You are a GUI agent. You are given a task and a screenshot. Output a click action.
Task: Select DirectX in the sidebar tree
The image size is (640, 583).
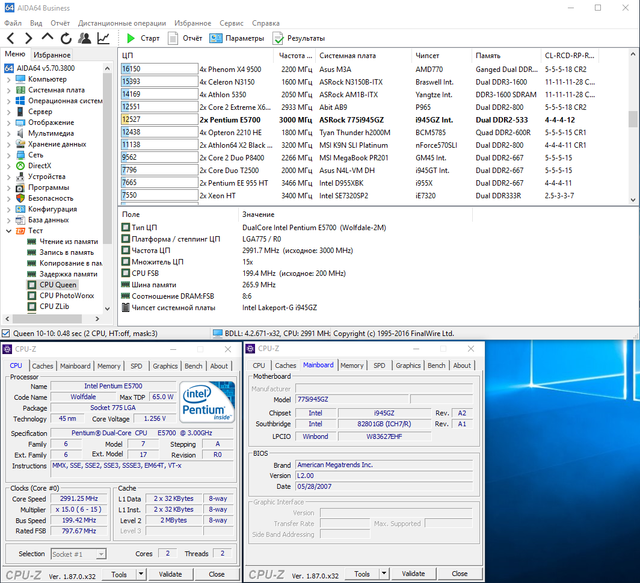tap(40, 166)
